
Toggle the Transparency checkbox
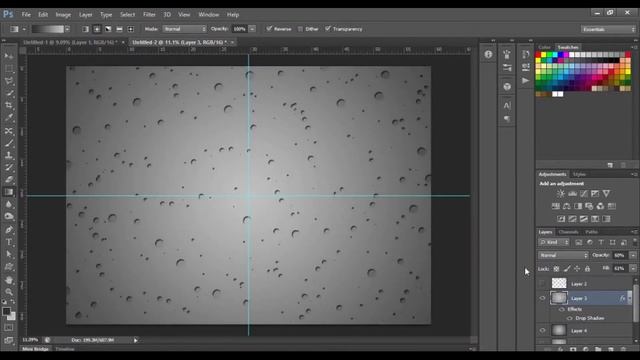[x=328, y=29]
